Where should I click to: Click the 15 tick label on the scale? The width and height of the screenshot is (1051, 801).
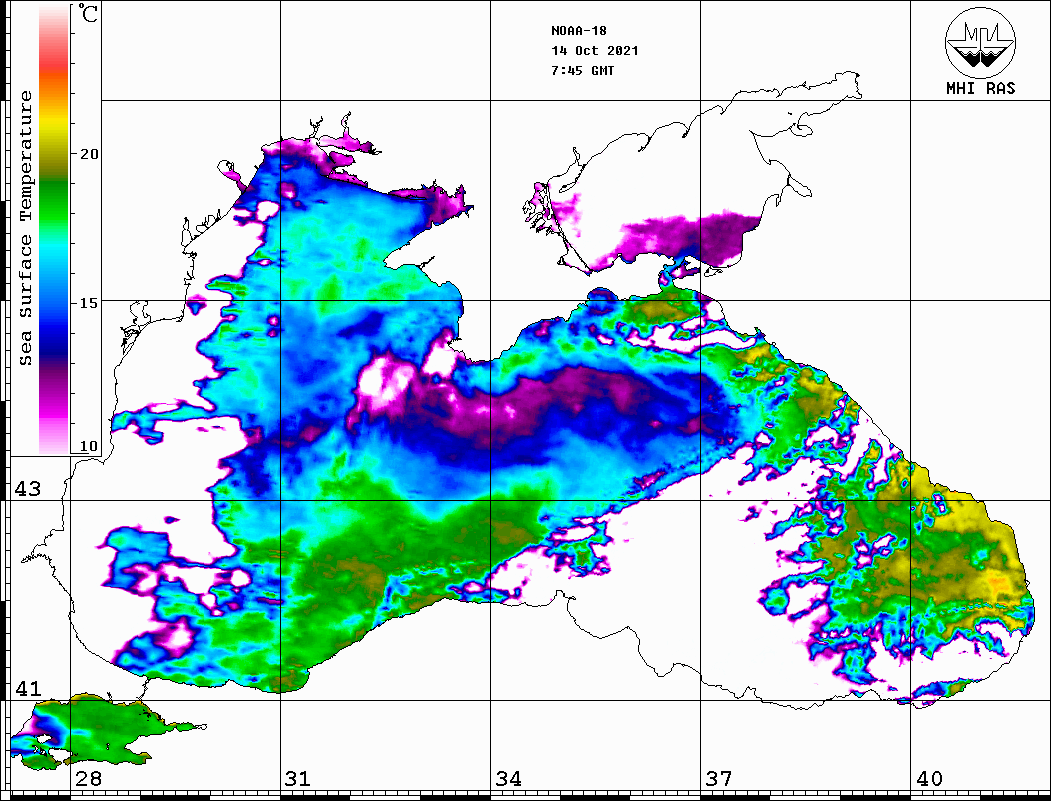click(x=88, y=303)
